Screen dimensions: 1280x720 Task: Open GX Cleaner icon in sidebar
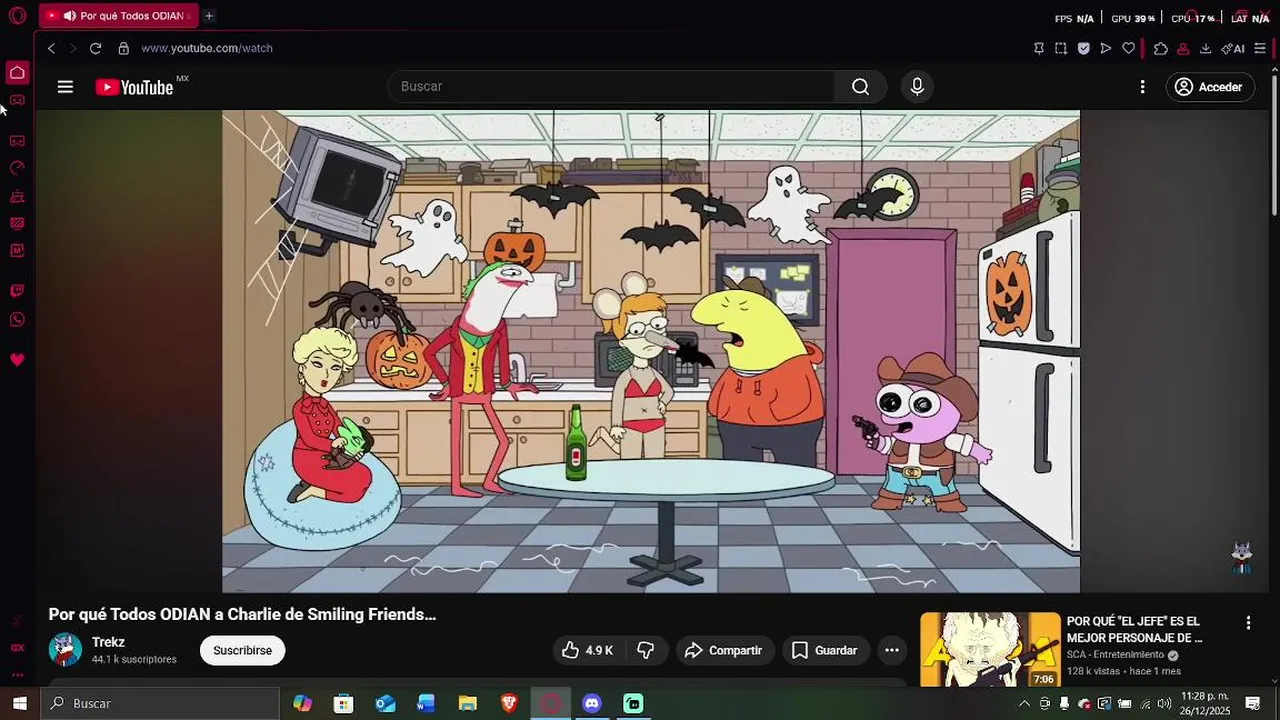pos(17,196)
